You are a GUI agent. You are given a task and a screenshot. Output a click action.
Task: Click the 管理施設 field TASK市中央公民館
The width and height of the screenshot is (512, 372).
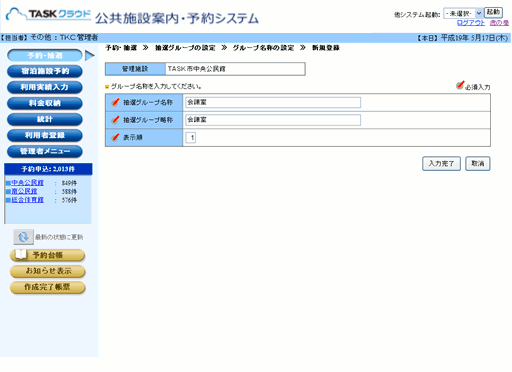(x=235, y=69)
